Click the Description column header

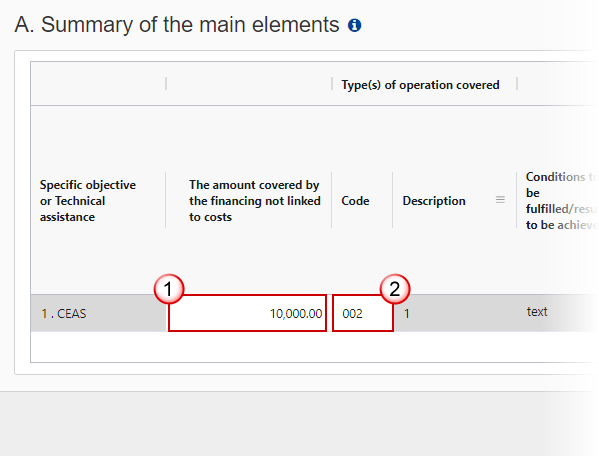pos(434,201)
